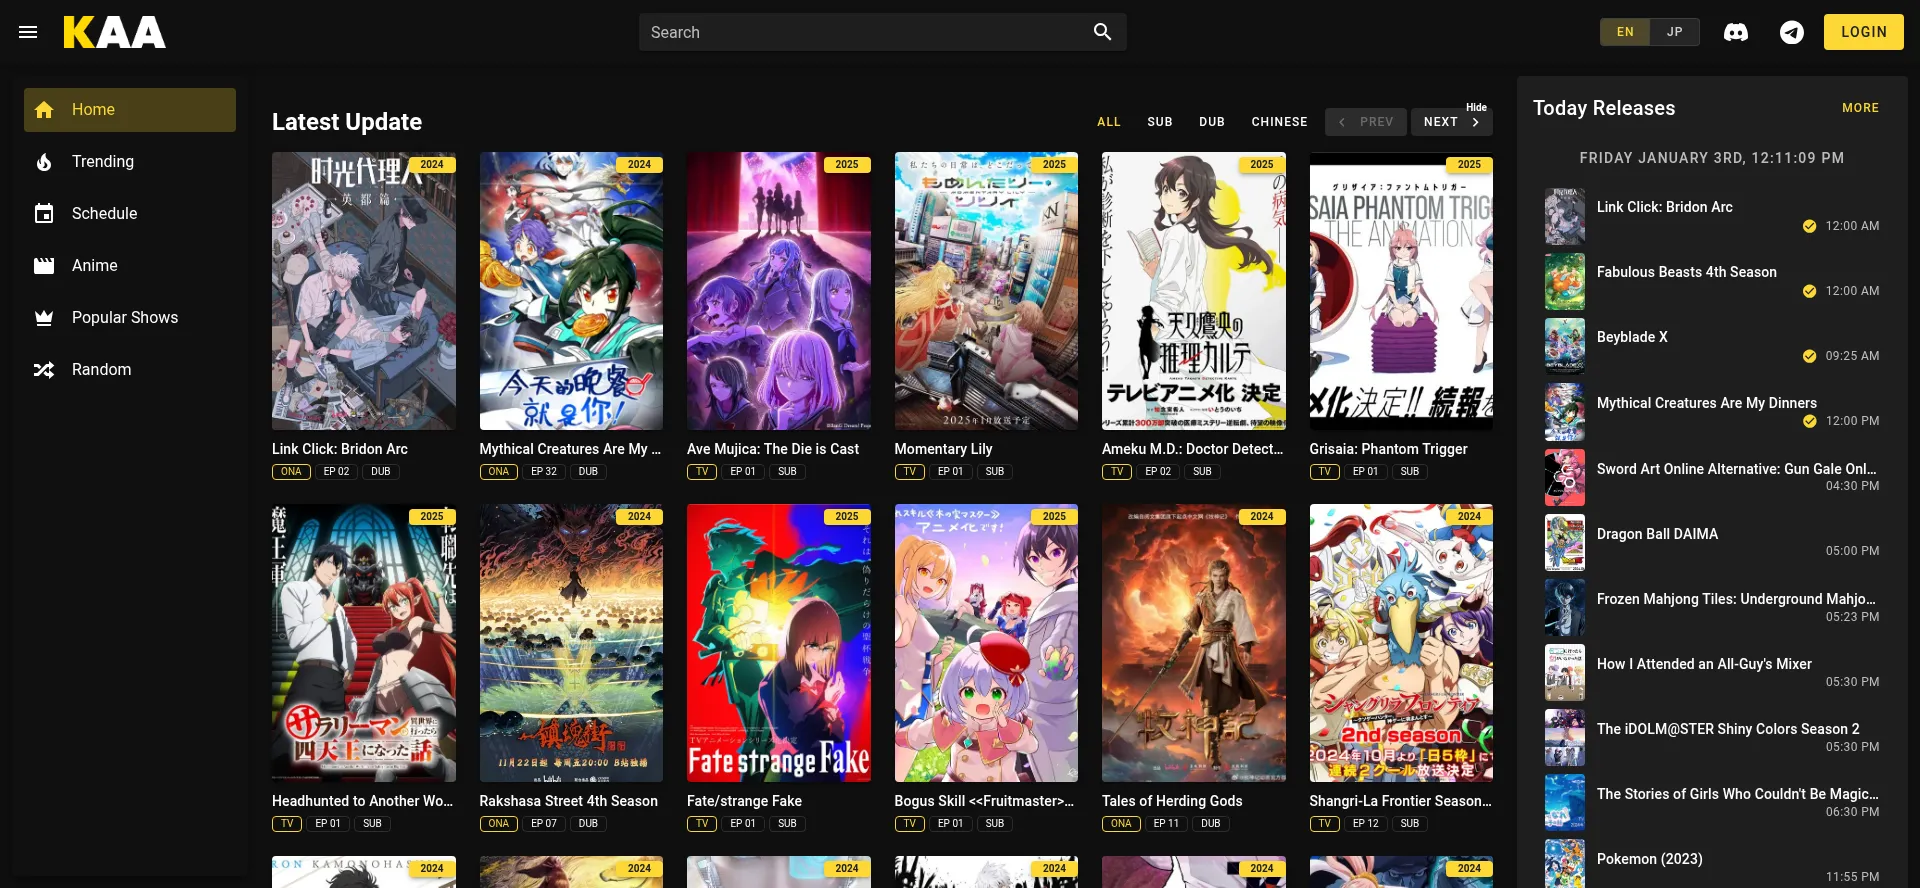The width and height of the screenshot is (1920, 888).
Task: Open Bogus Skill Fruitmaster poster
Action: [x=986, y=643]
